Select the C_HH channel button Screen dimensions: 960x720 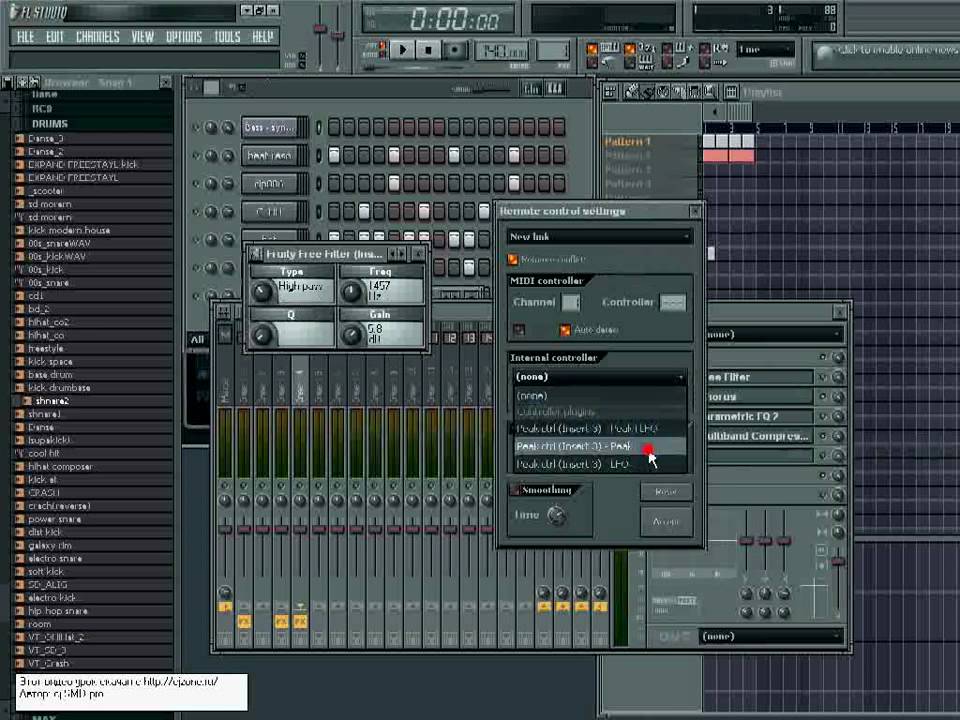click(x=271, y=212)
